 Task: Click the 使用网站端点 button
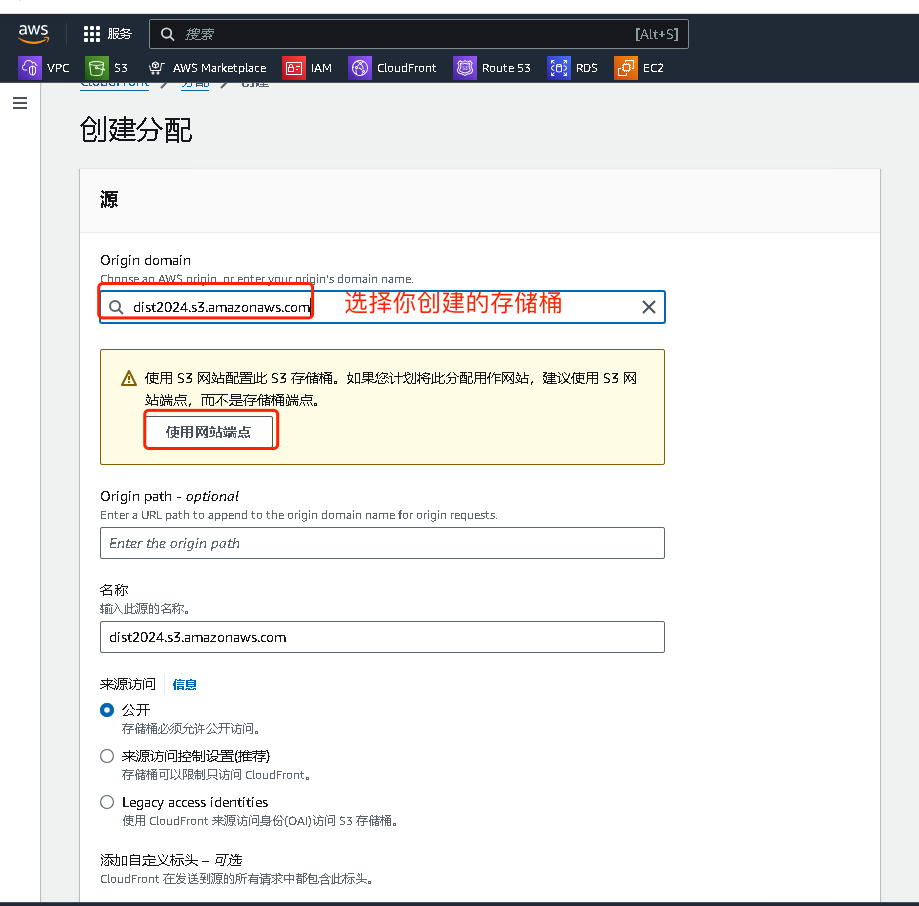pos(209,432)
